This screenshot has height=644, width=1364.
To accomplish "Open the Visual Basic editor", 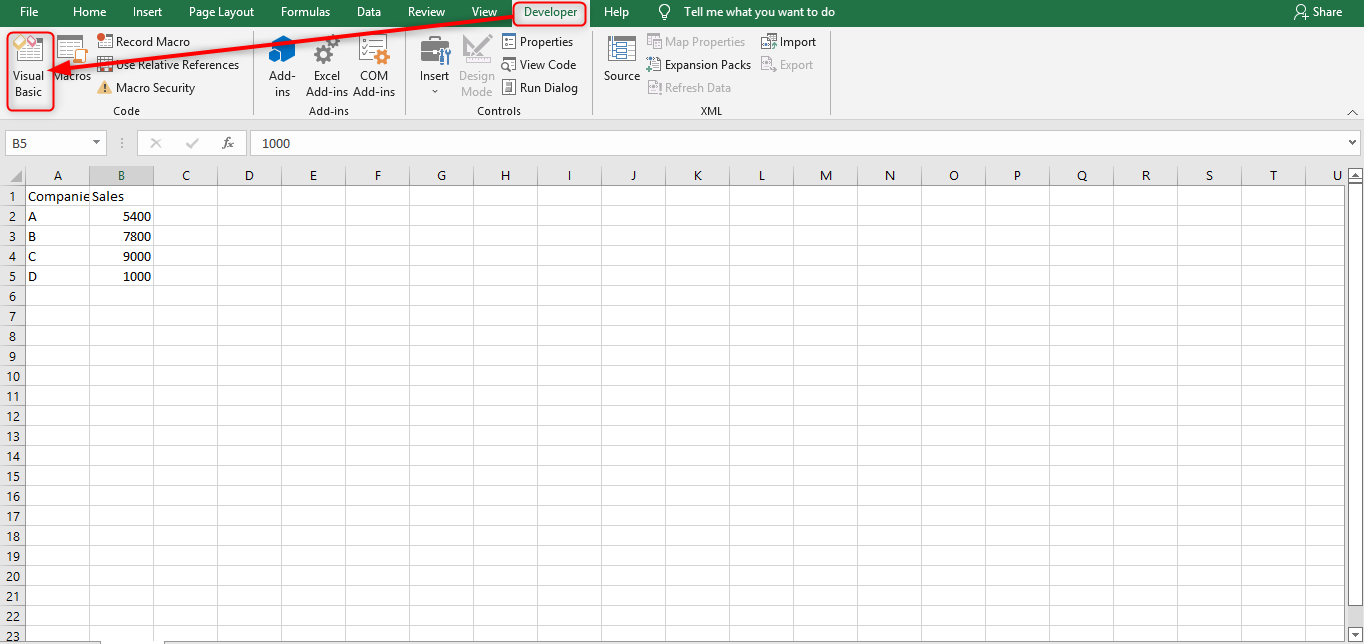I will tap(29, 69).
